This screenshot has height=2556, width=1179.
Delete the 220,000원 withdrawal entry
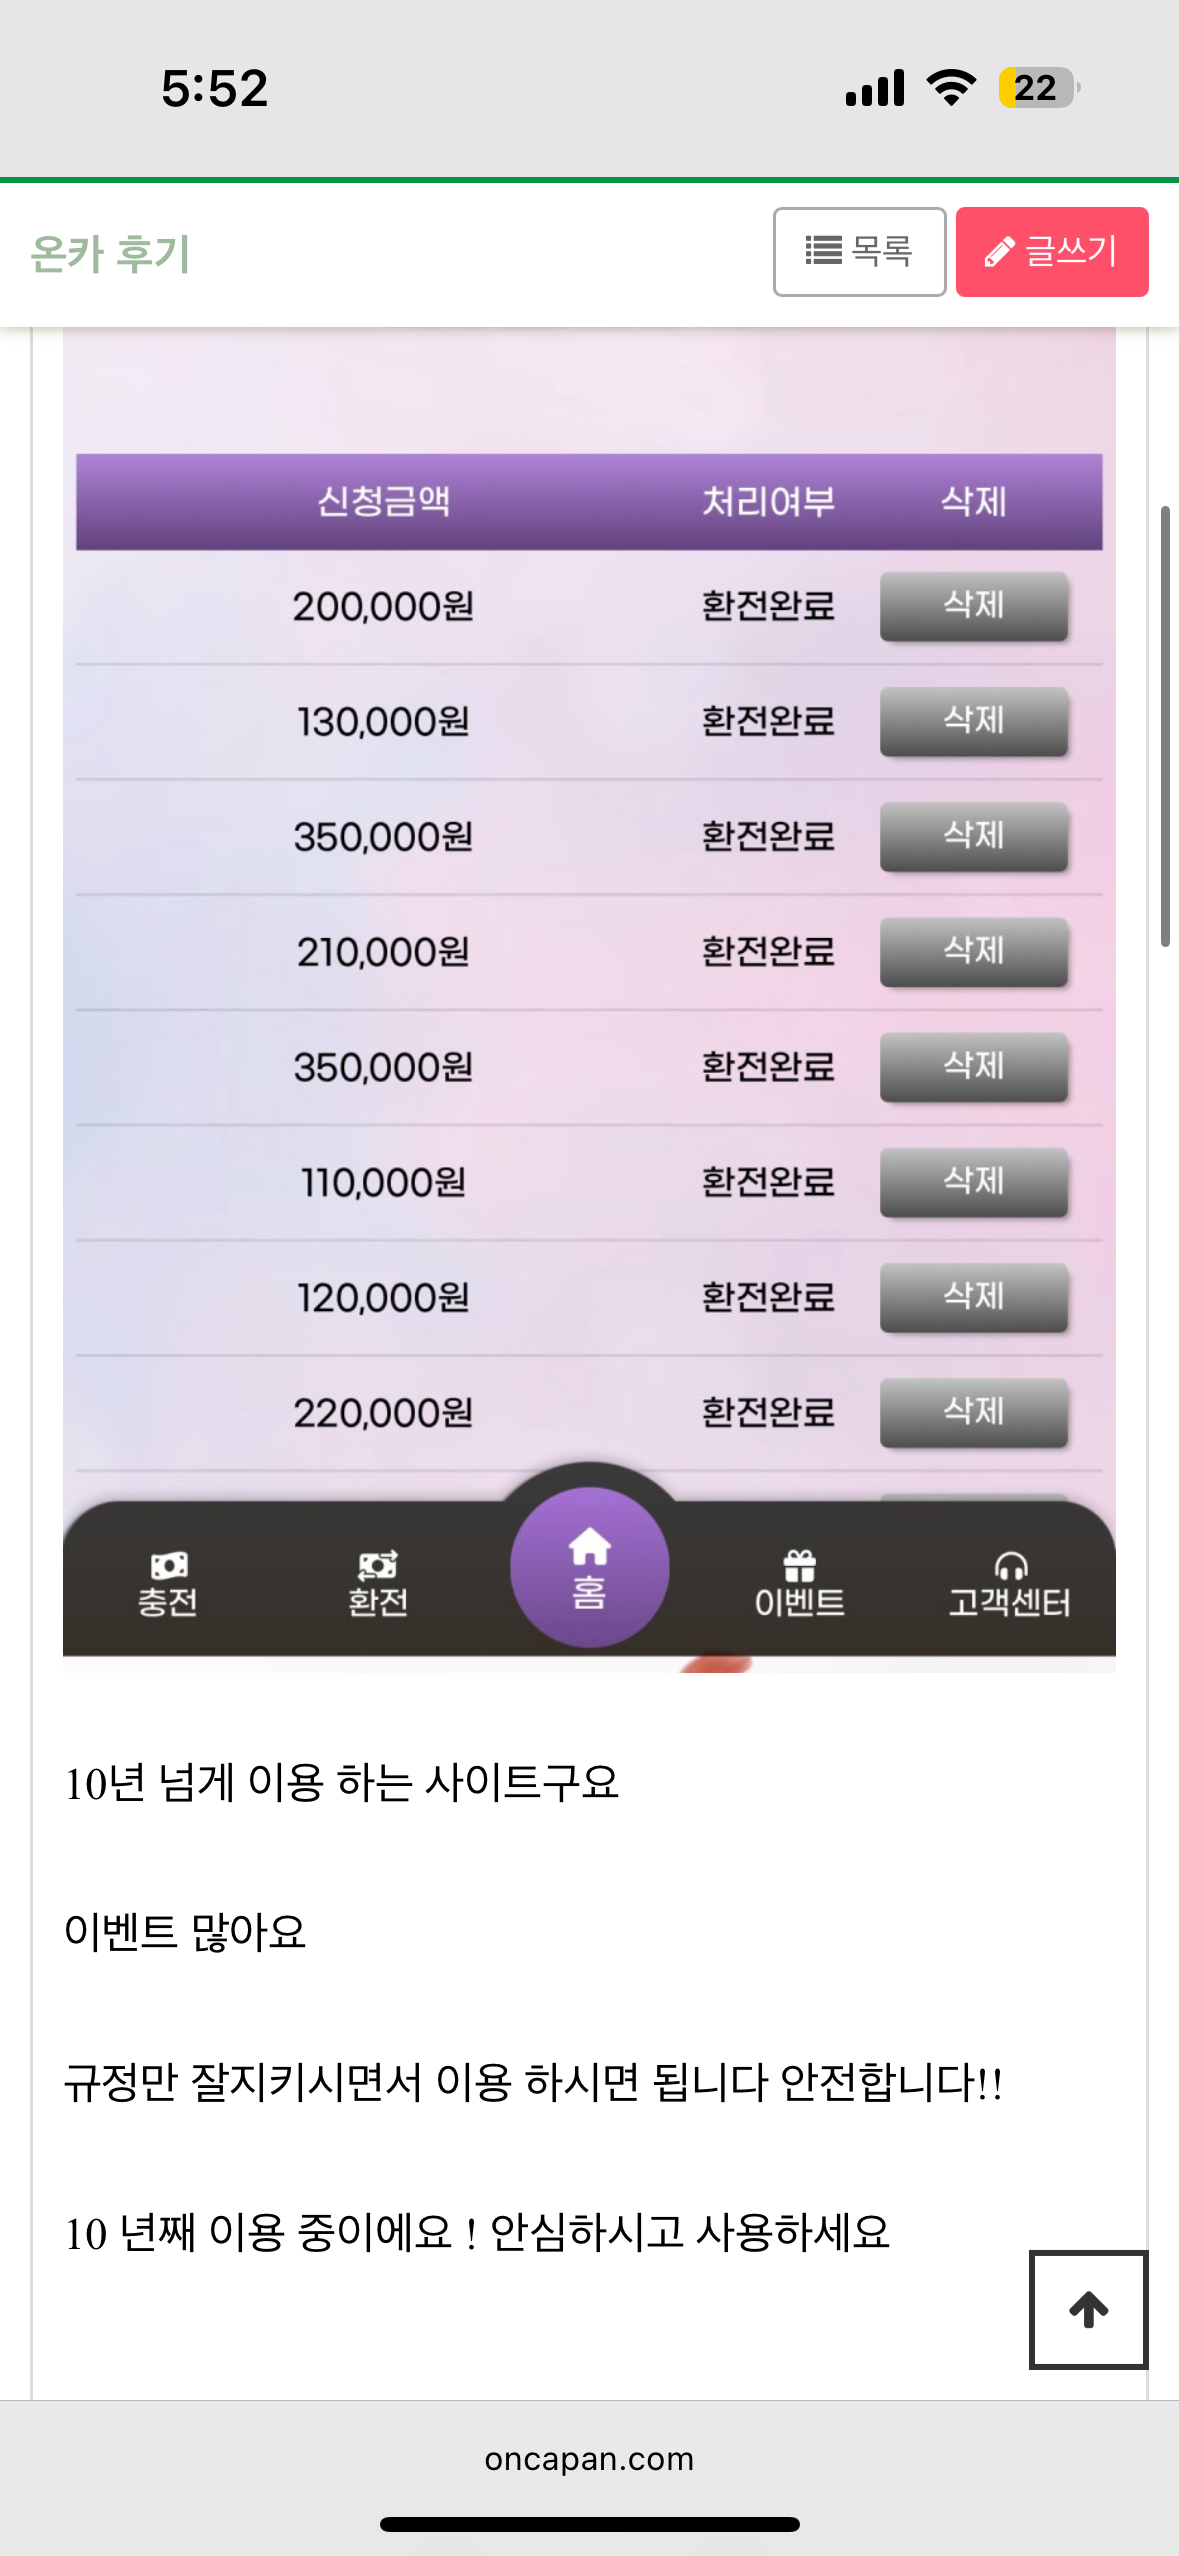(973, 1412)
